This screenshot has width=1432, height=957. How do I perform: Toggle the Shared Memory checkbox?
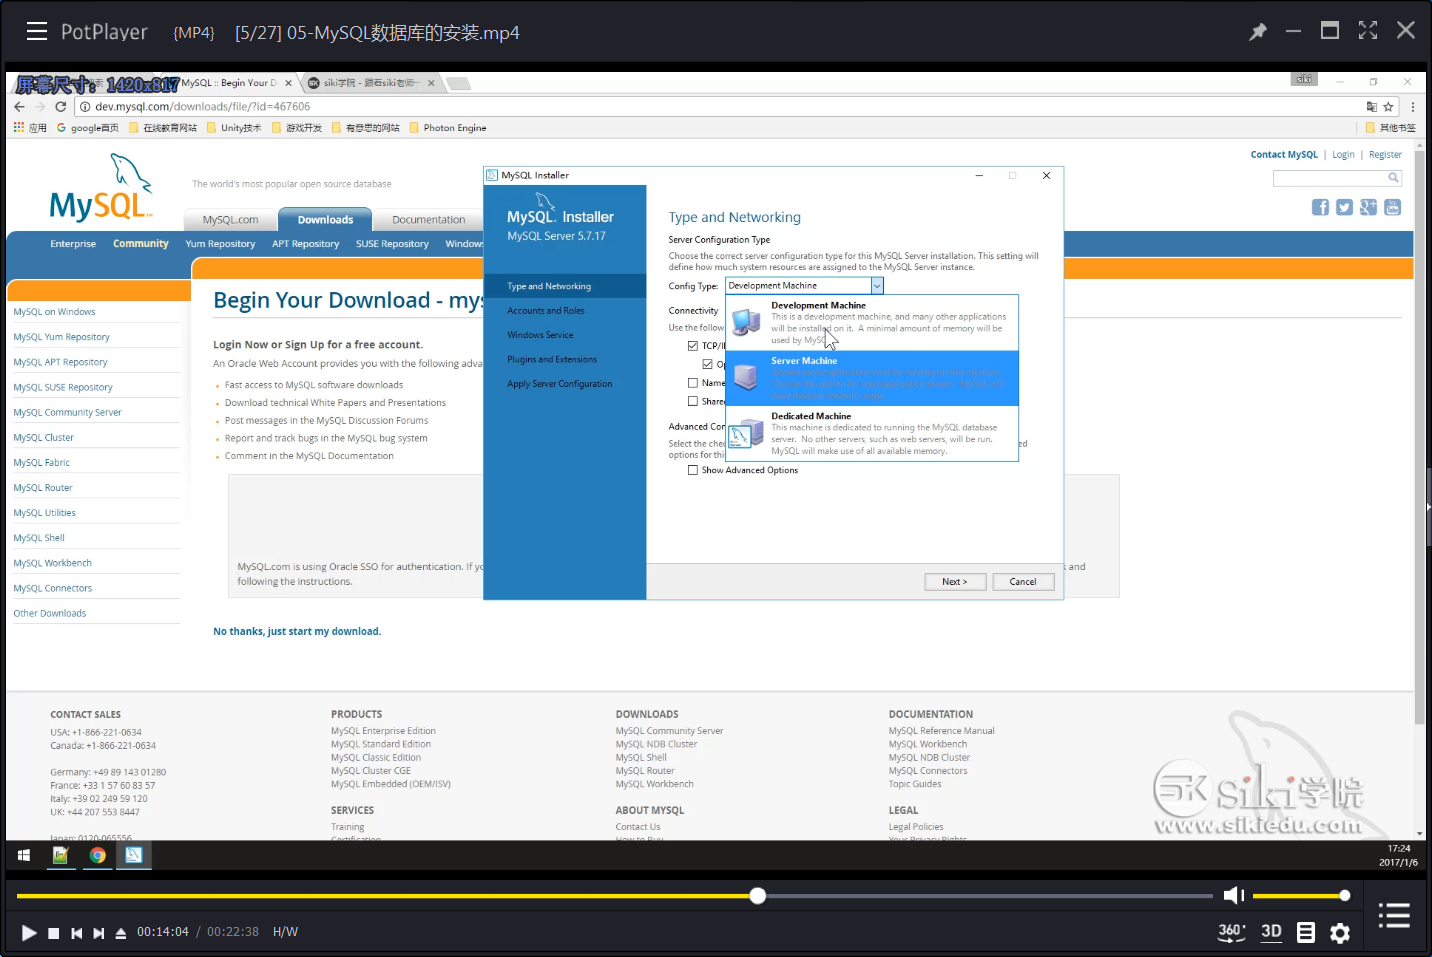click(x=693, y=401)
